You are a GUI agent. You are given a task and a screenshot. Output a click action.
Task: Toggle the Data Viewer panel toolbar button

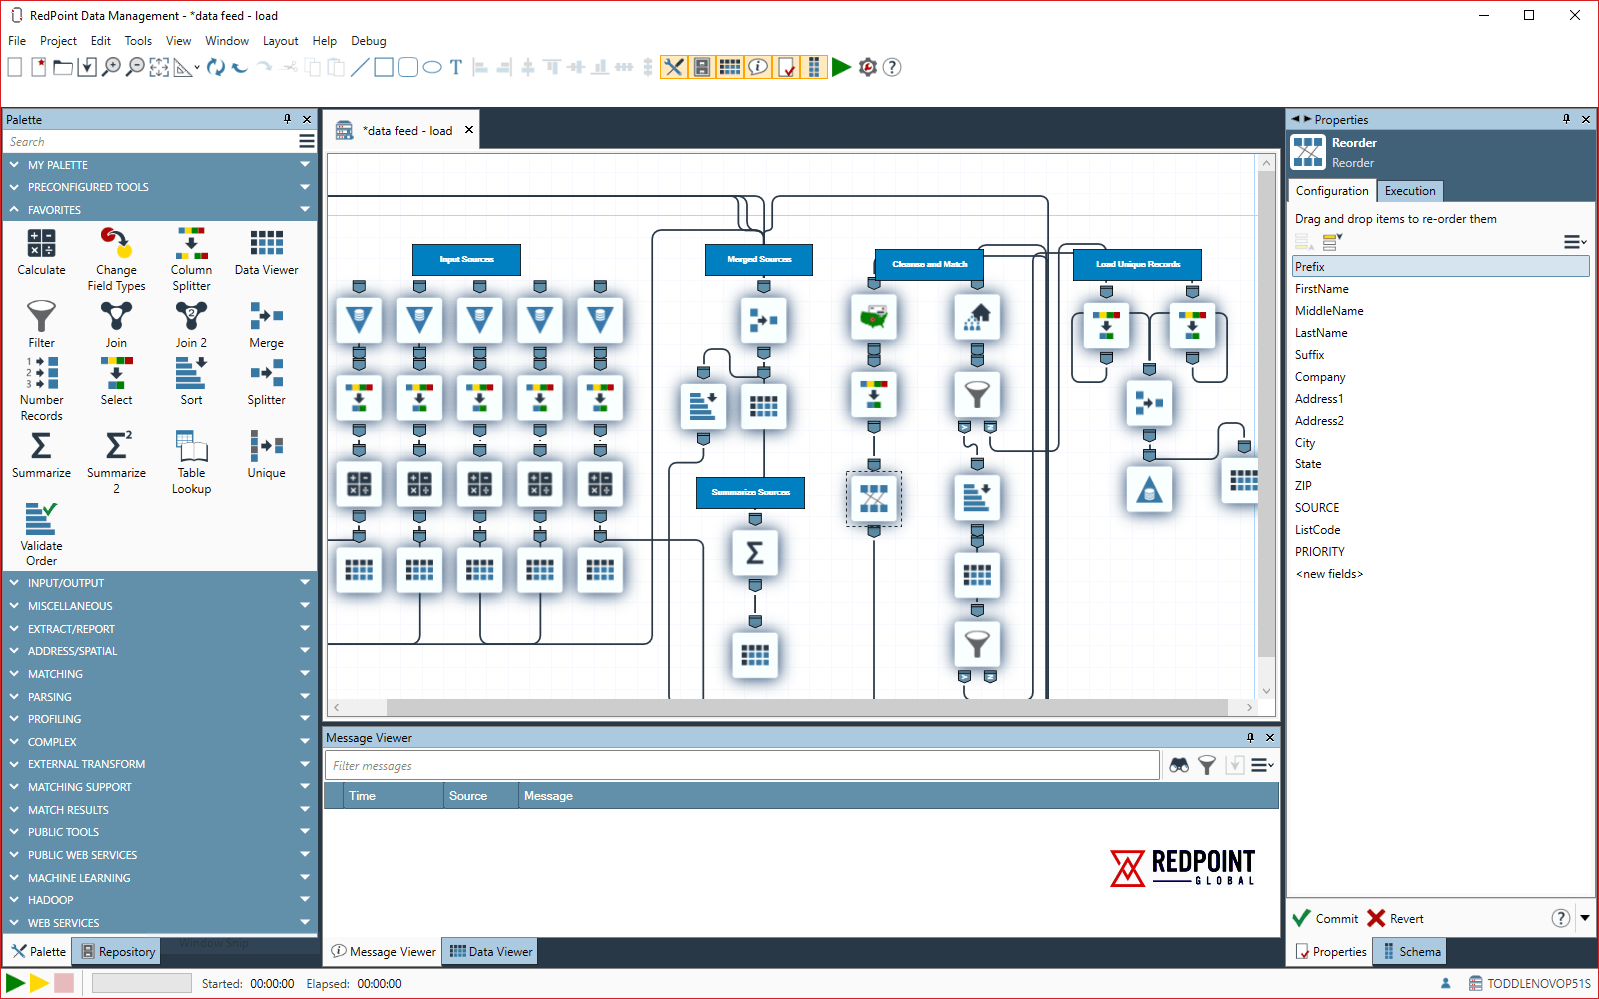click(x=730, y=67)
